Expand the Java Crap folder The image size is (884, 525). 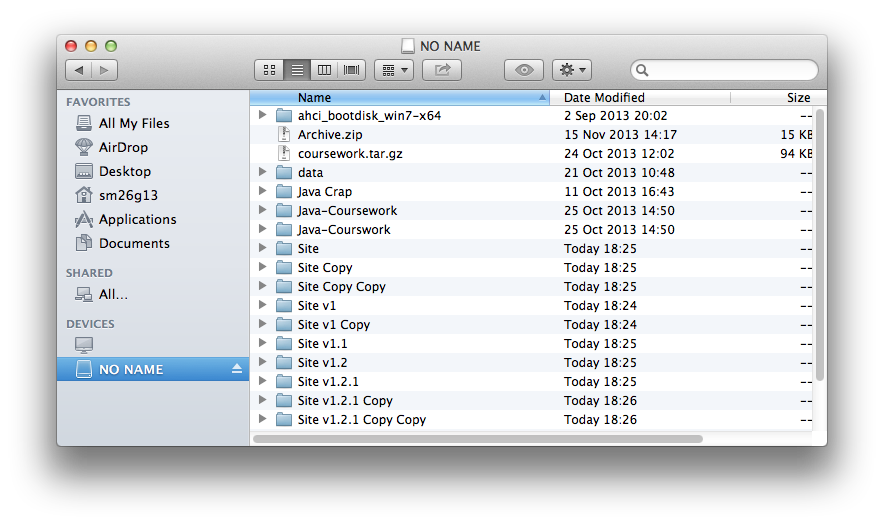coord(262,191)
